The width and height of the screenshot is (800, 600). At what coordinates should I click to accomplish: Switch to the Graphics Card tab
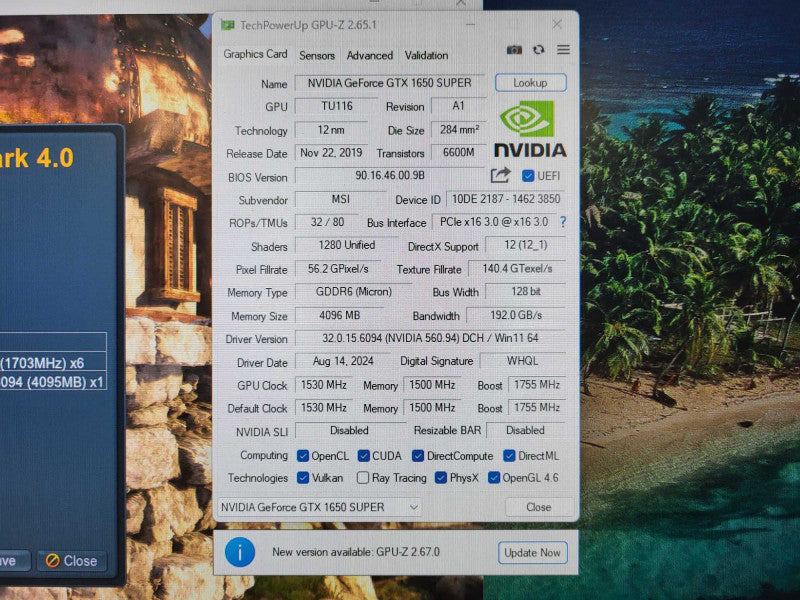(255, 54)
